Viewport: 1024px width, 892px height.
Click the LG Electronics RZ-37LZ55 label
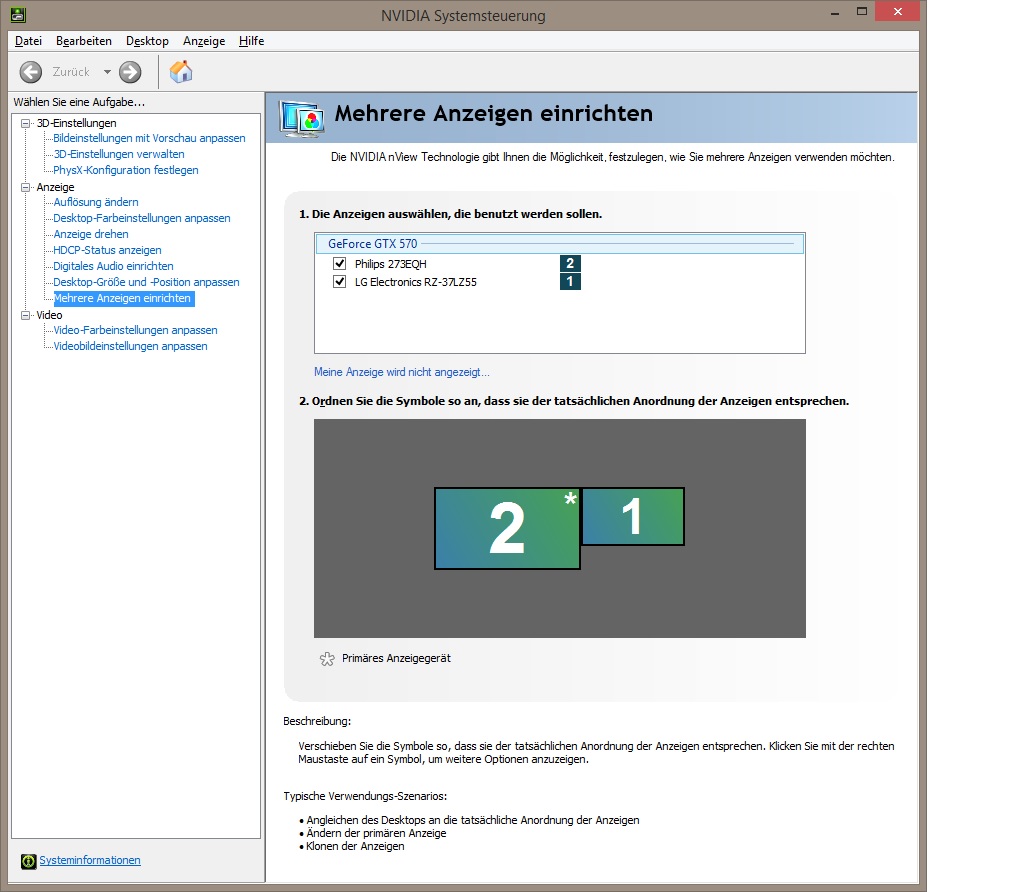point(415,282)
